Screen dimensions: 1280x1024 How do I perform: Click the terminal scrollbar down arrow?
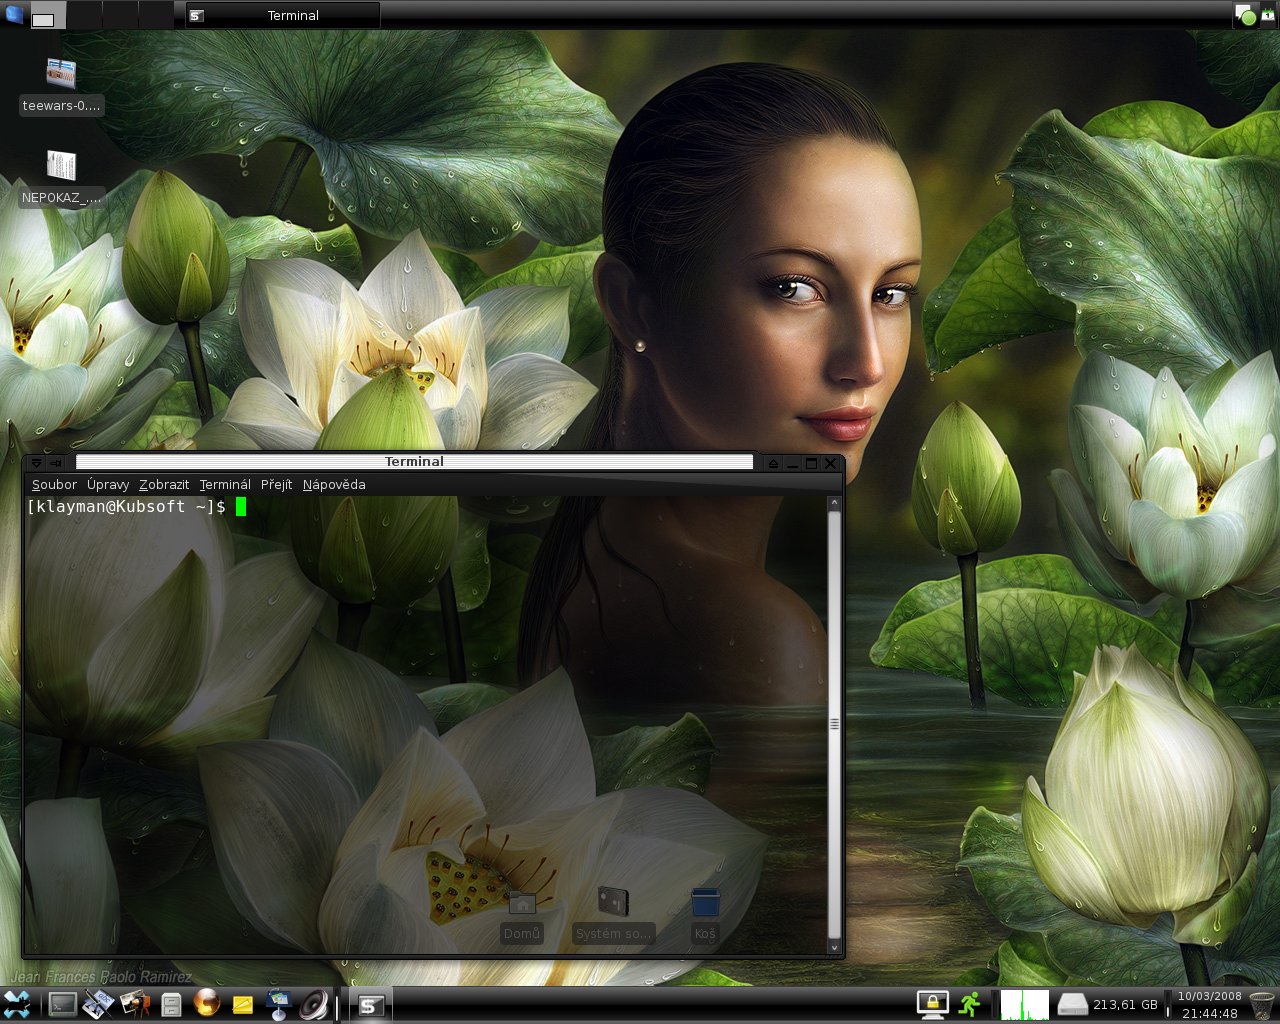pyautogui.click(x=835, y=946)
